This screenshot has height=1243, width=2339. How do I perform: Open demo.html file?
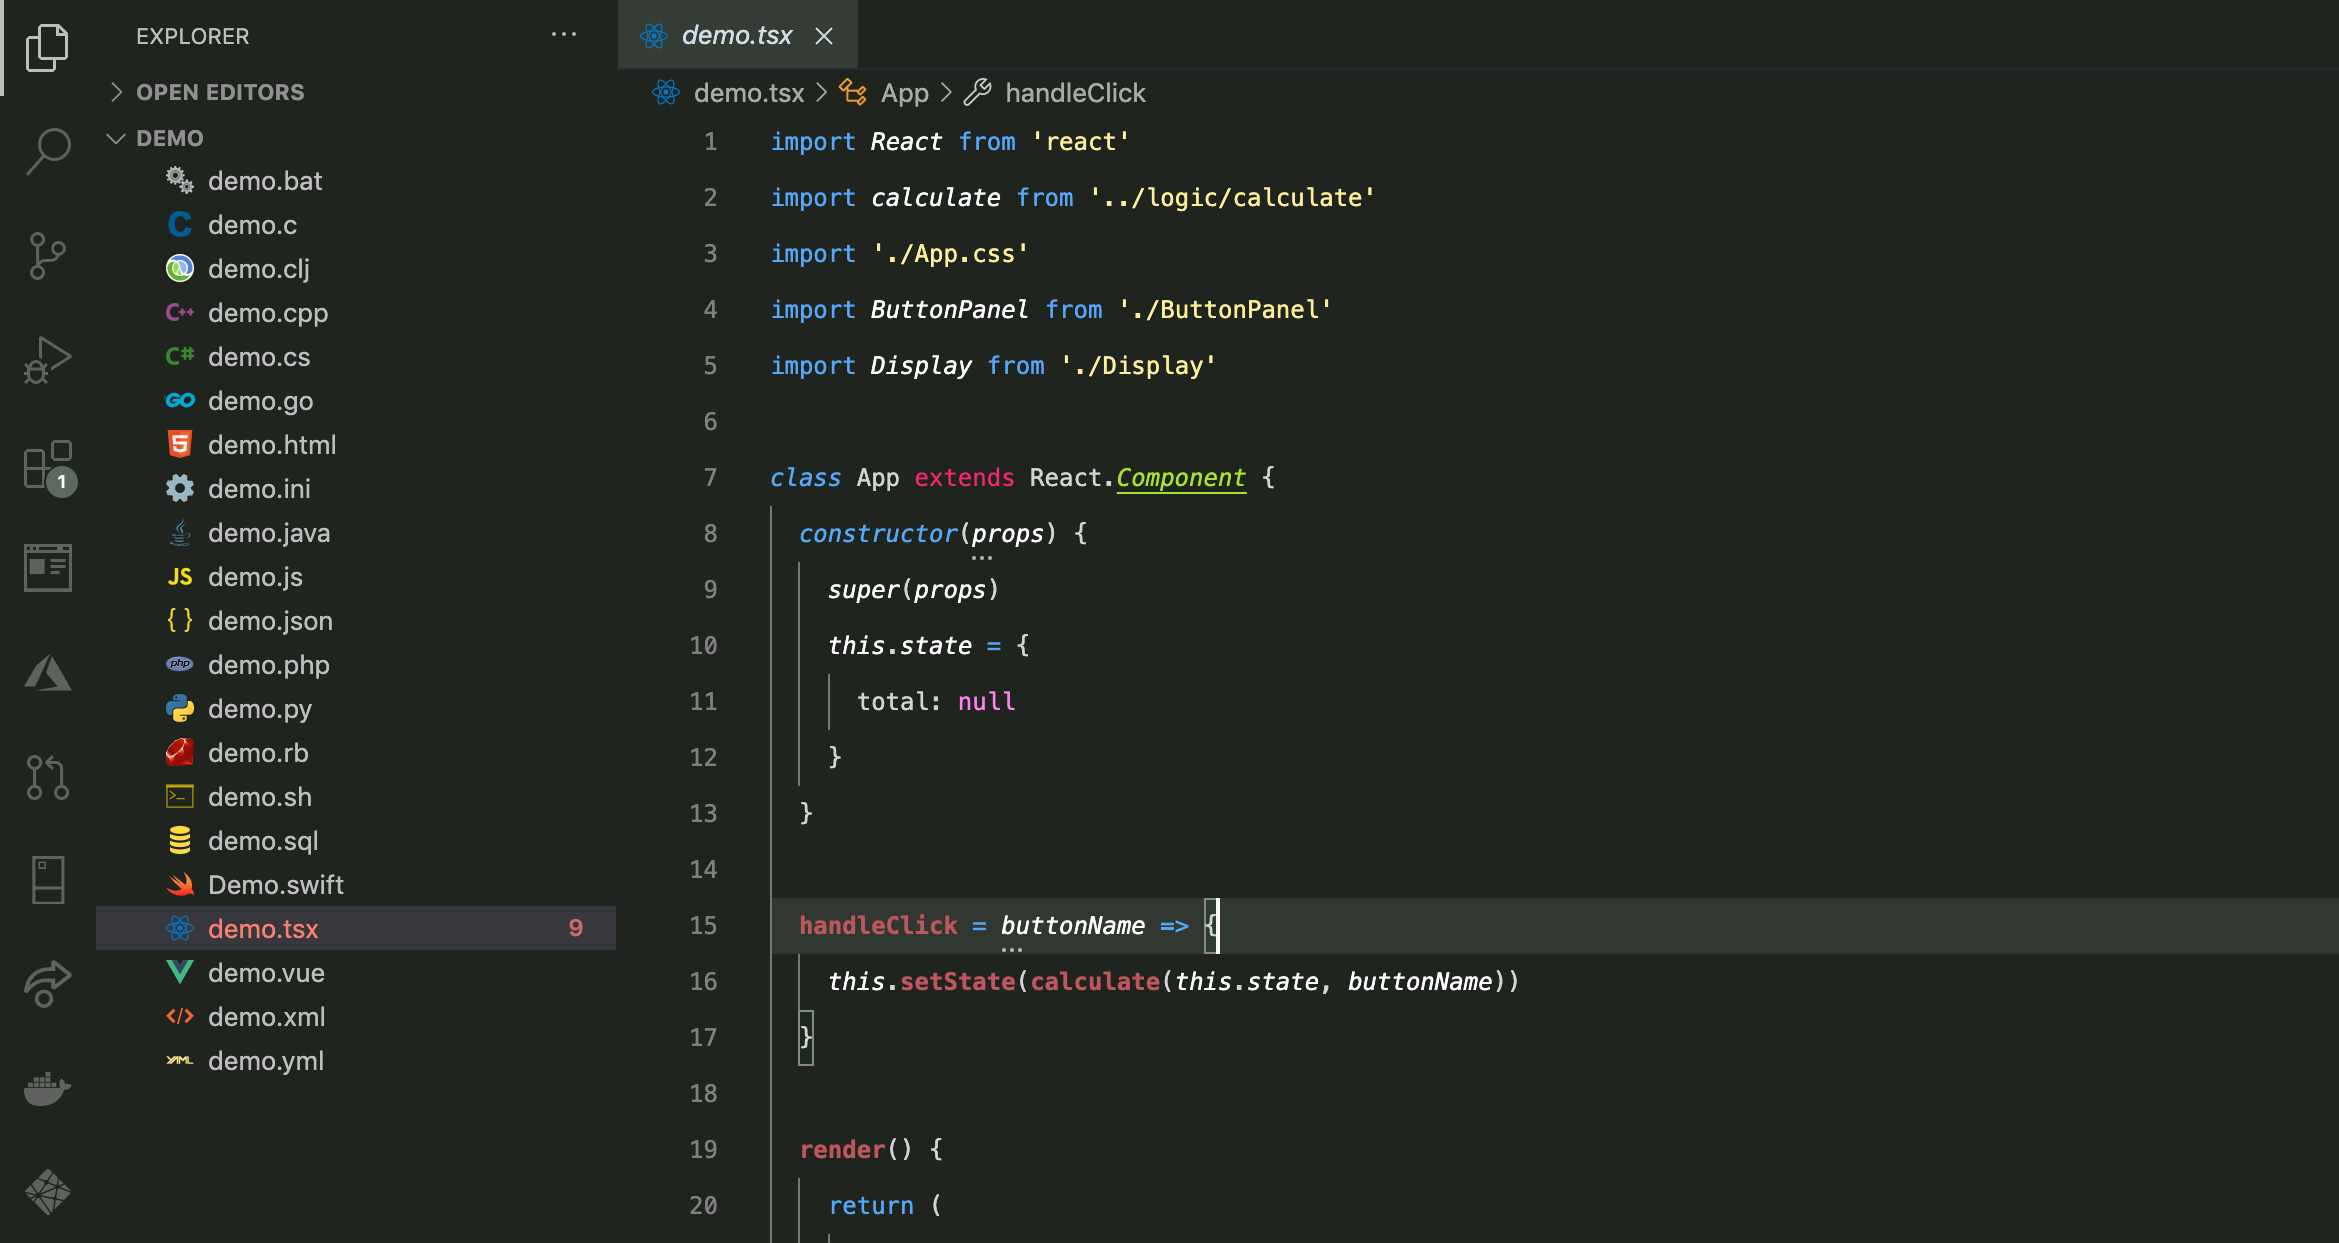click(356, 445)
